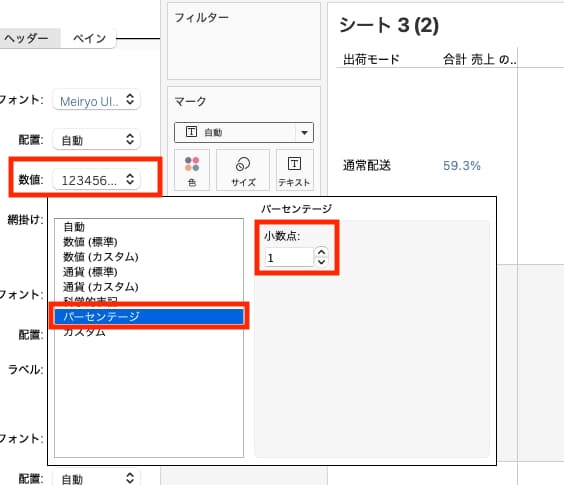Select 数値 (標準) format option
This screenshot has height=485, width=564.
click(x=90, y=242)
